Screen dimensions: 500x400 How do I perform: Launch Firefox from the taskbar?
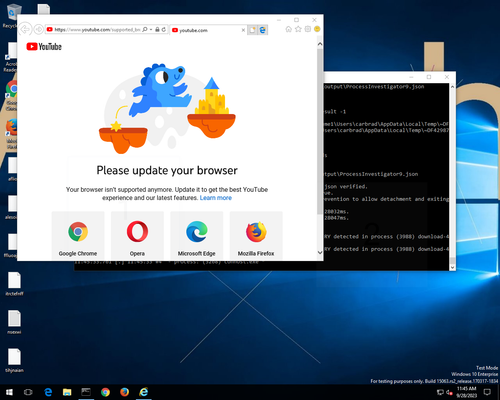pyautogui.click(x=124, y=392)
